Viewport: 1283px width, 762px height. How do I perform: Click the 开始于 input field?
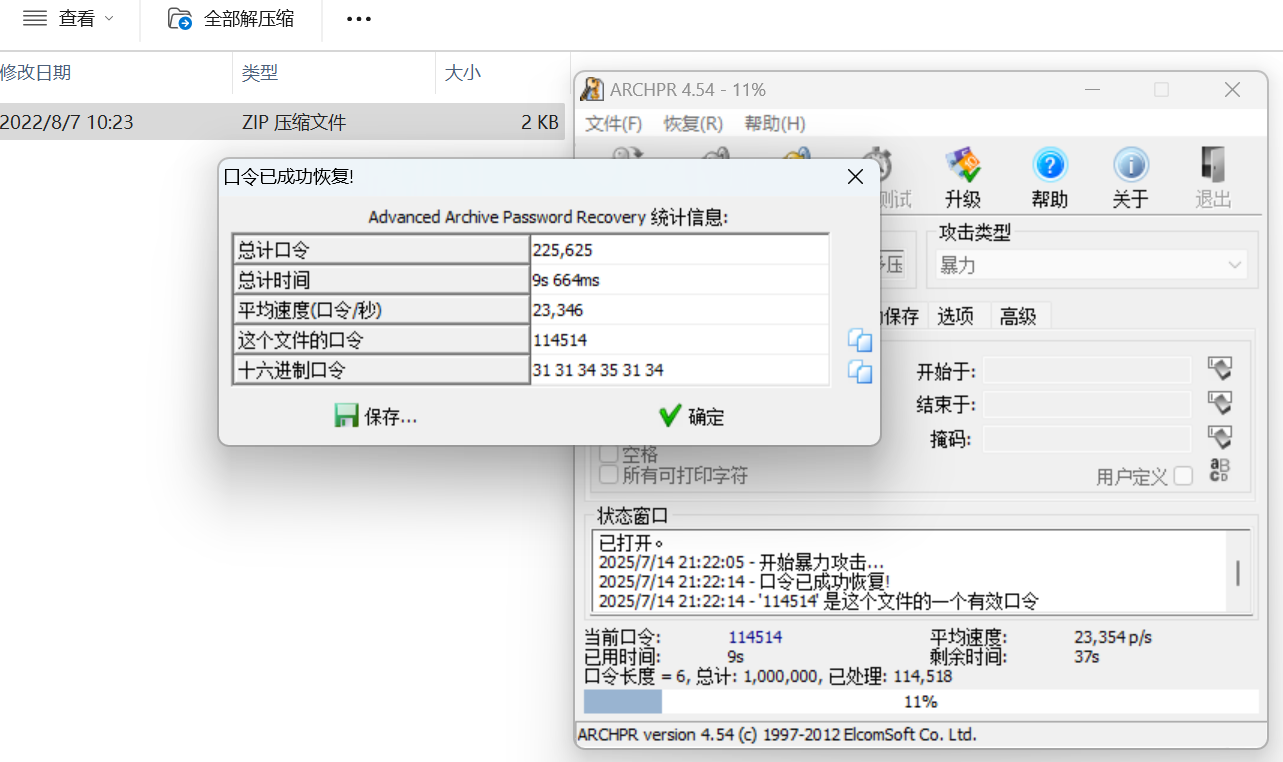1087,371
